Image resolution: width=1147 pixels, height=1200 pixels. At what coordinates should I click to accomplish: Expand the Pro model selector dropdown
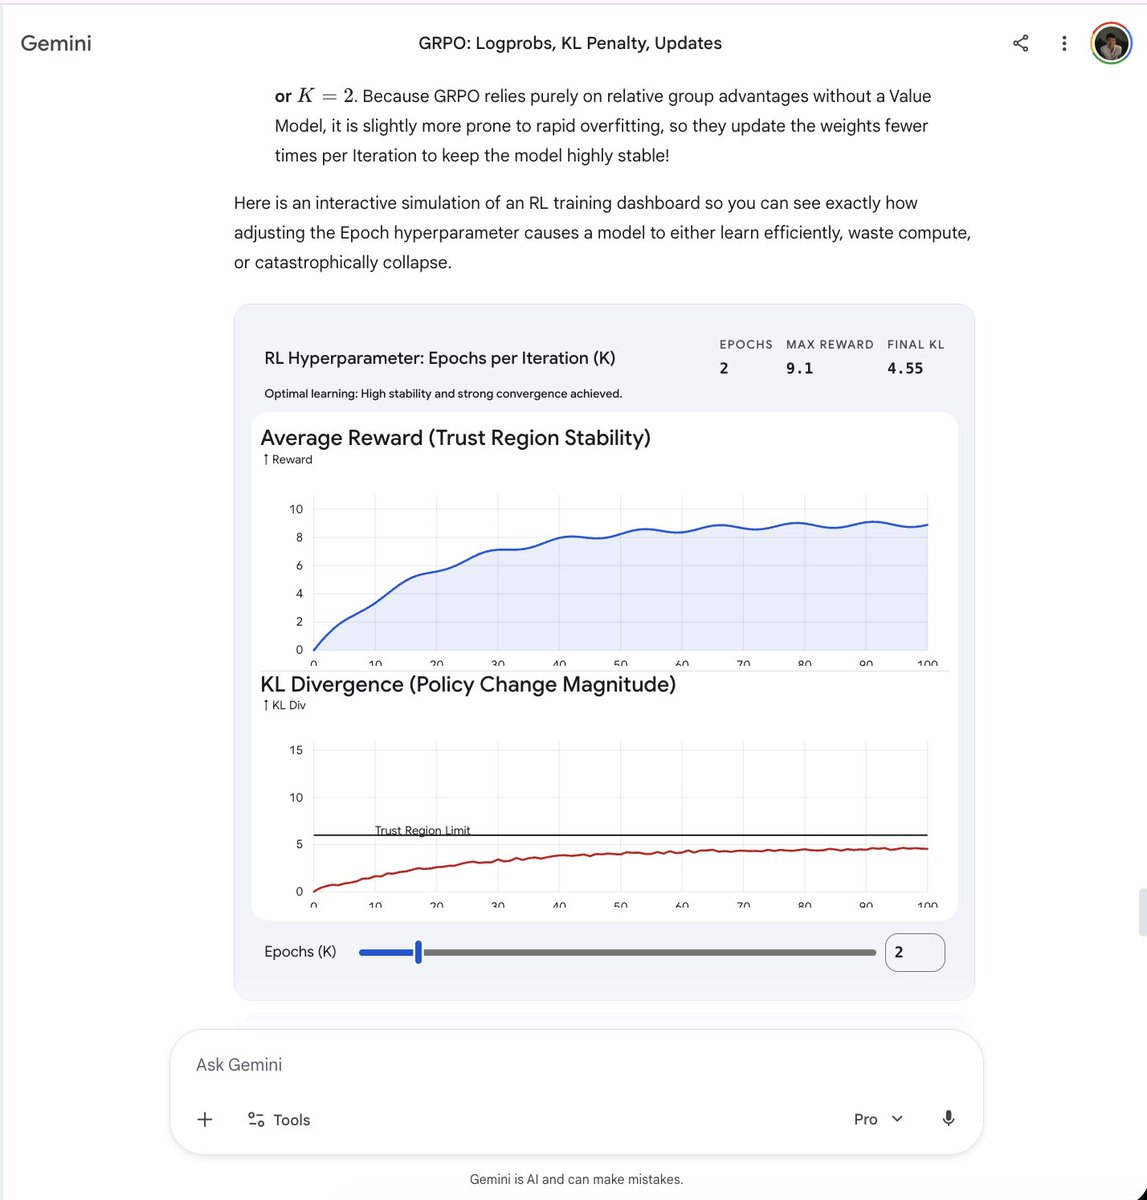pos(878,1119)
